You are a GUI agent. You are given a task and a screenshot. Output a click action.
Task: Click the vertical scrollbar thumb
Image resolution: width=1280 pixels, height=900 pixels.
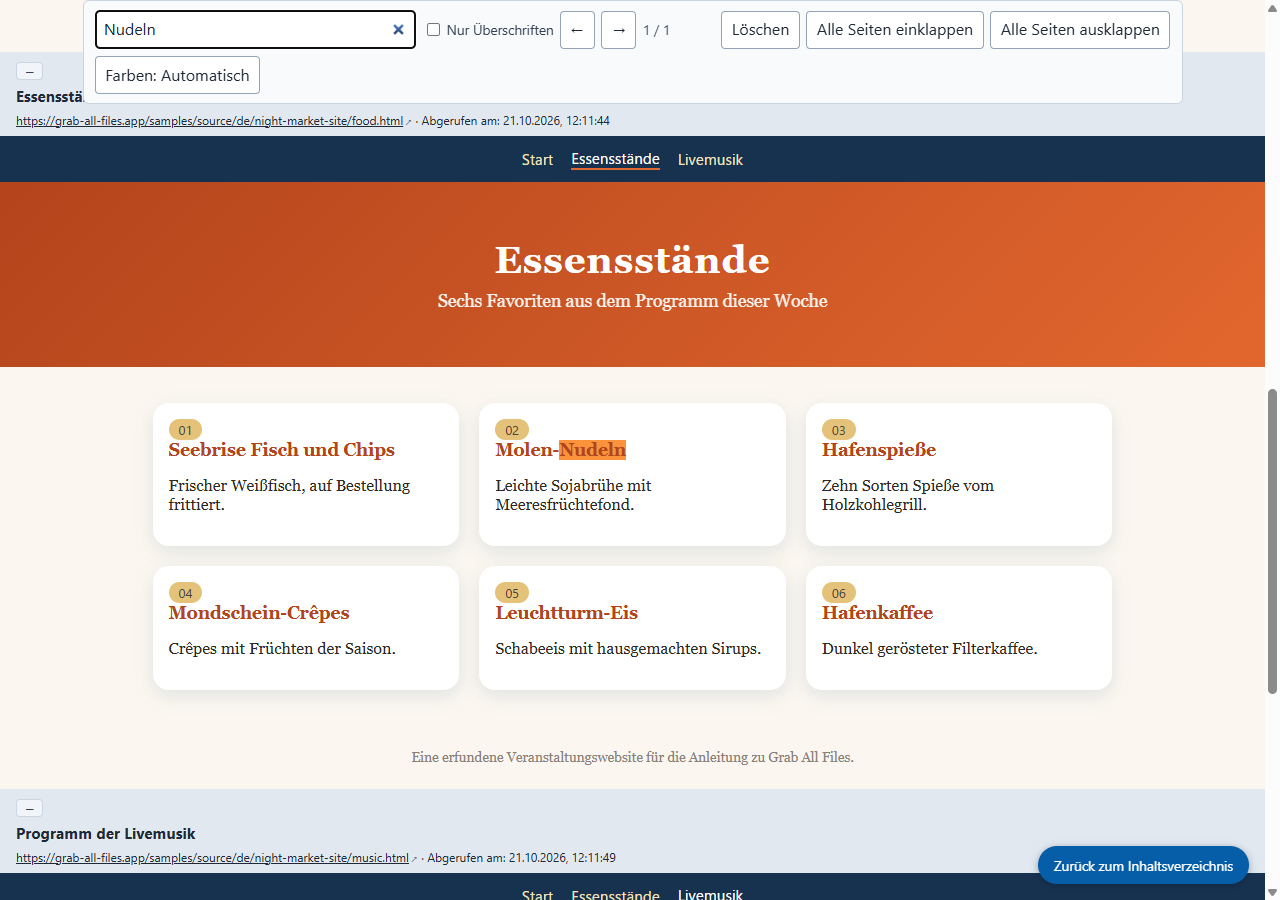click(x=1272, y=540)
